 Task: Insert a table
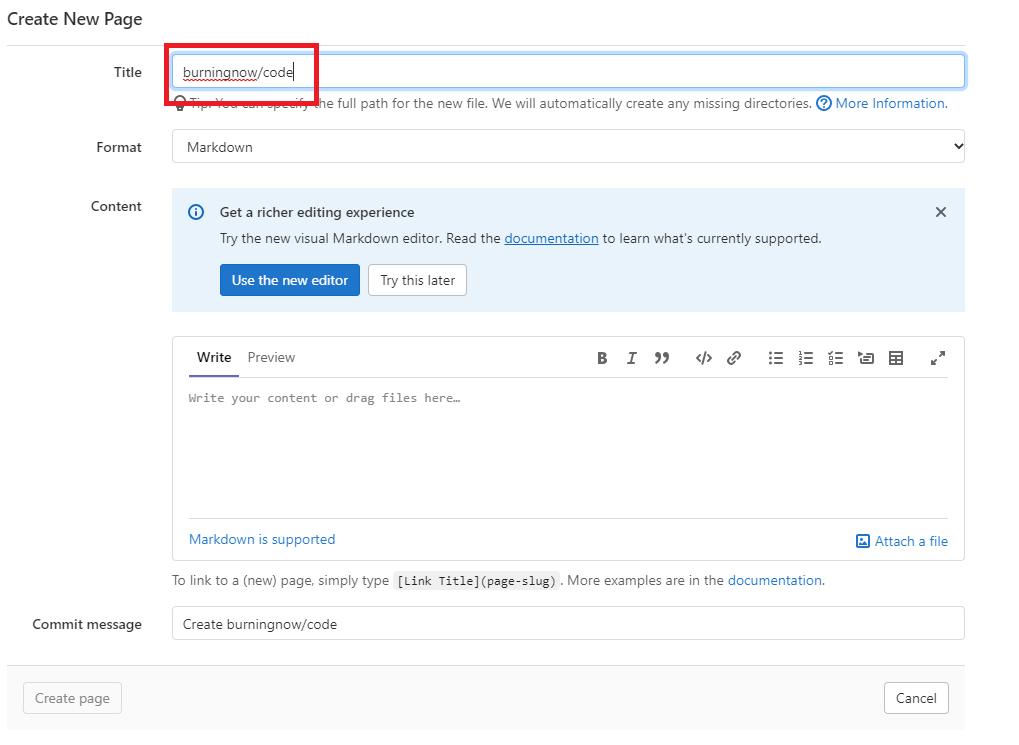point(896,358)
